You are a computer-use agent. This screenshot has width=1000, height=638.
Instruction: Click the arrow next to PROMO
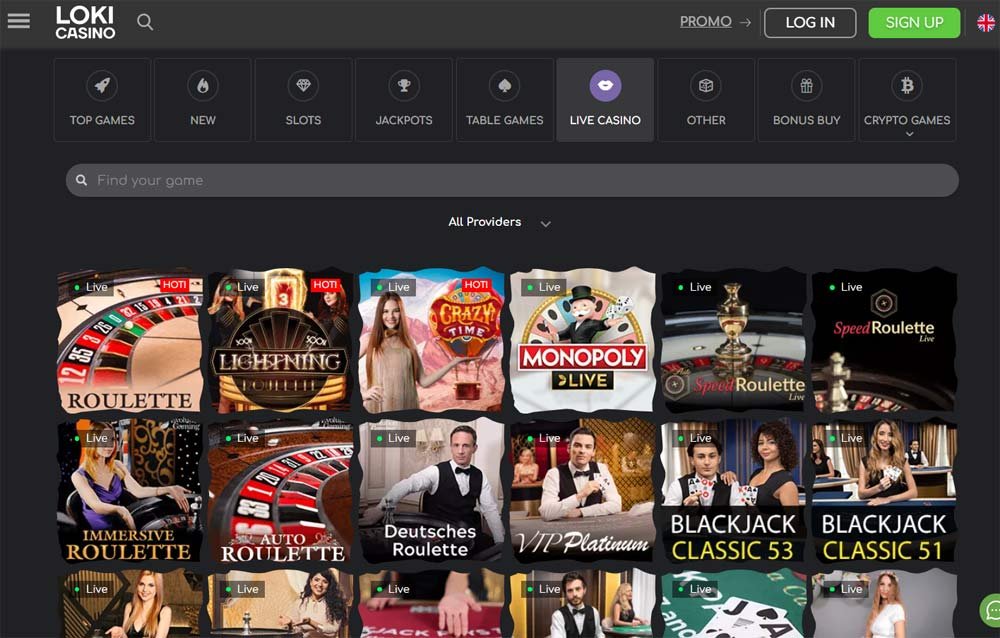coord(745,22)
